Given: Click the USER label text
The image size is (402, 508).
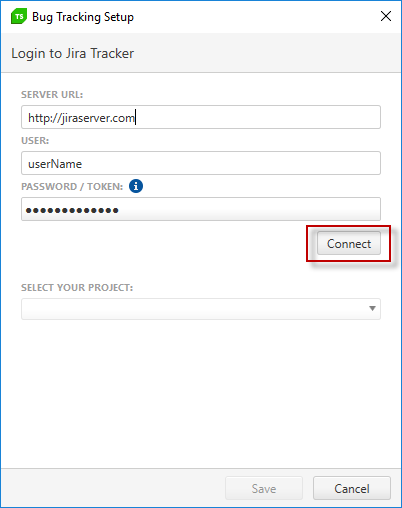Looking at the screenshot, I should click(x=35, y=141).
